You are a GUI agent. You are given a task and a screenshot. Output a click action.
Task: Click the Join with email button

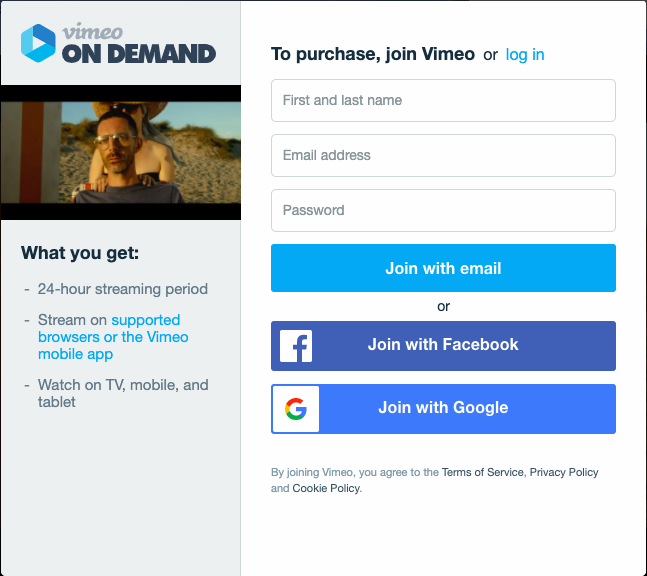(x=443, y=268)
